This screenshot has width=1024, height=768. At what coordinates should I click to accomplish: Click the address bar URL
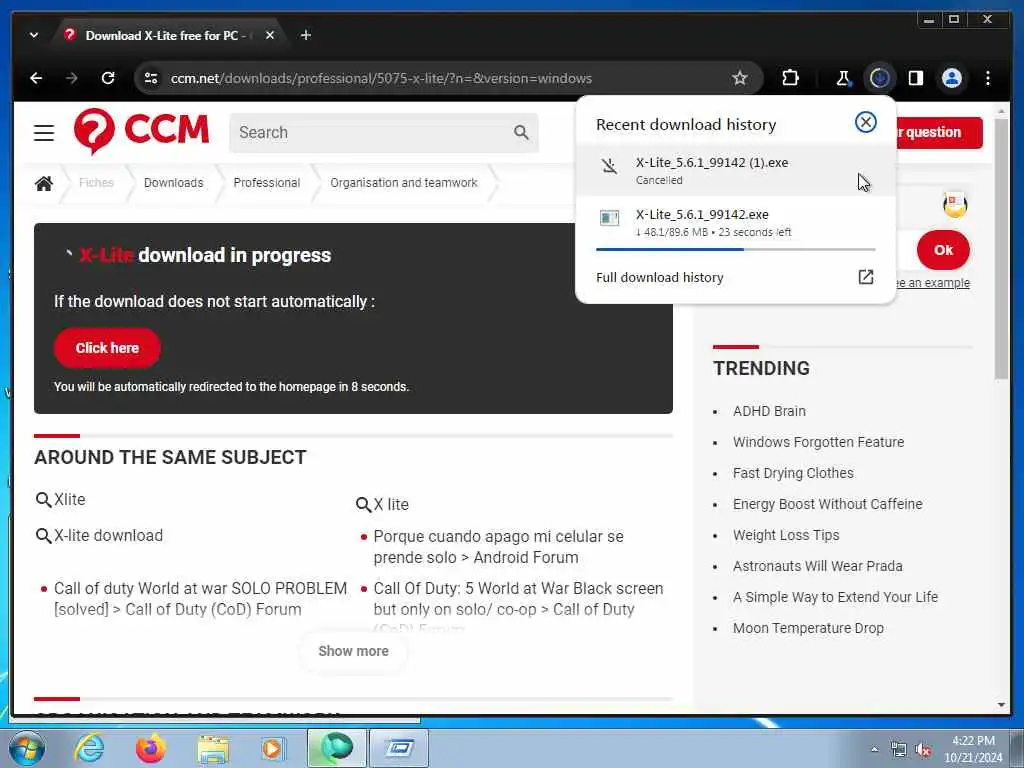click(x=381, y=78)
